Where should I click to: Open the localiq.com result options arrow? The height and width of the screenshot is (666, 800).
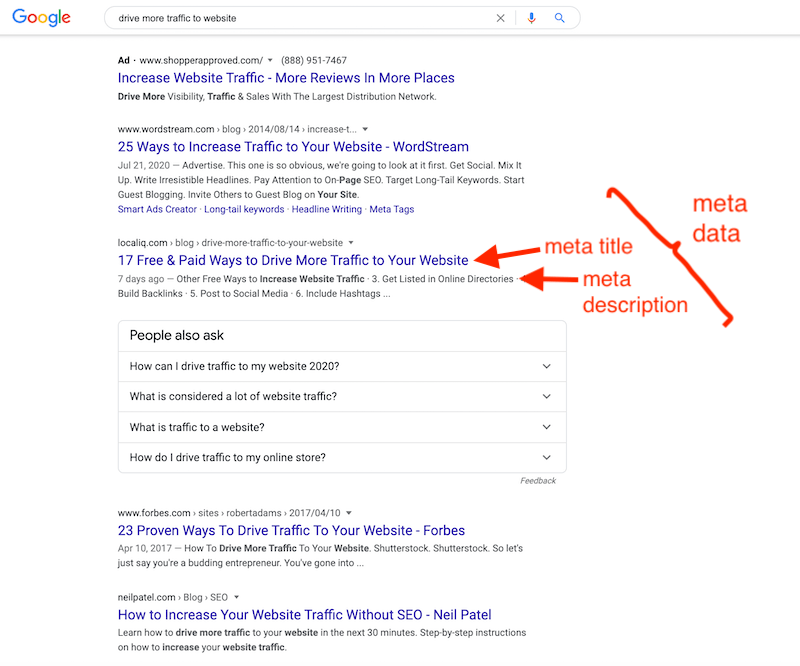(x=350, y=243)
